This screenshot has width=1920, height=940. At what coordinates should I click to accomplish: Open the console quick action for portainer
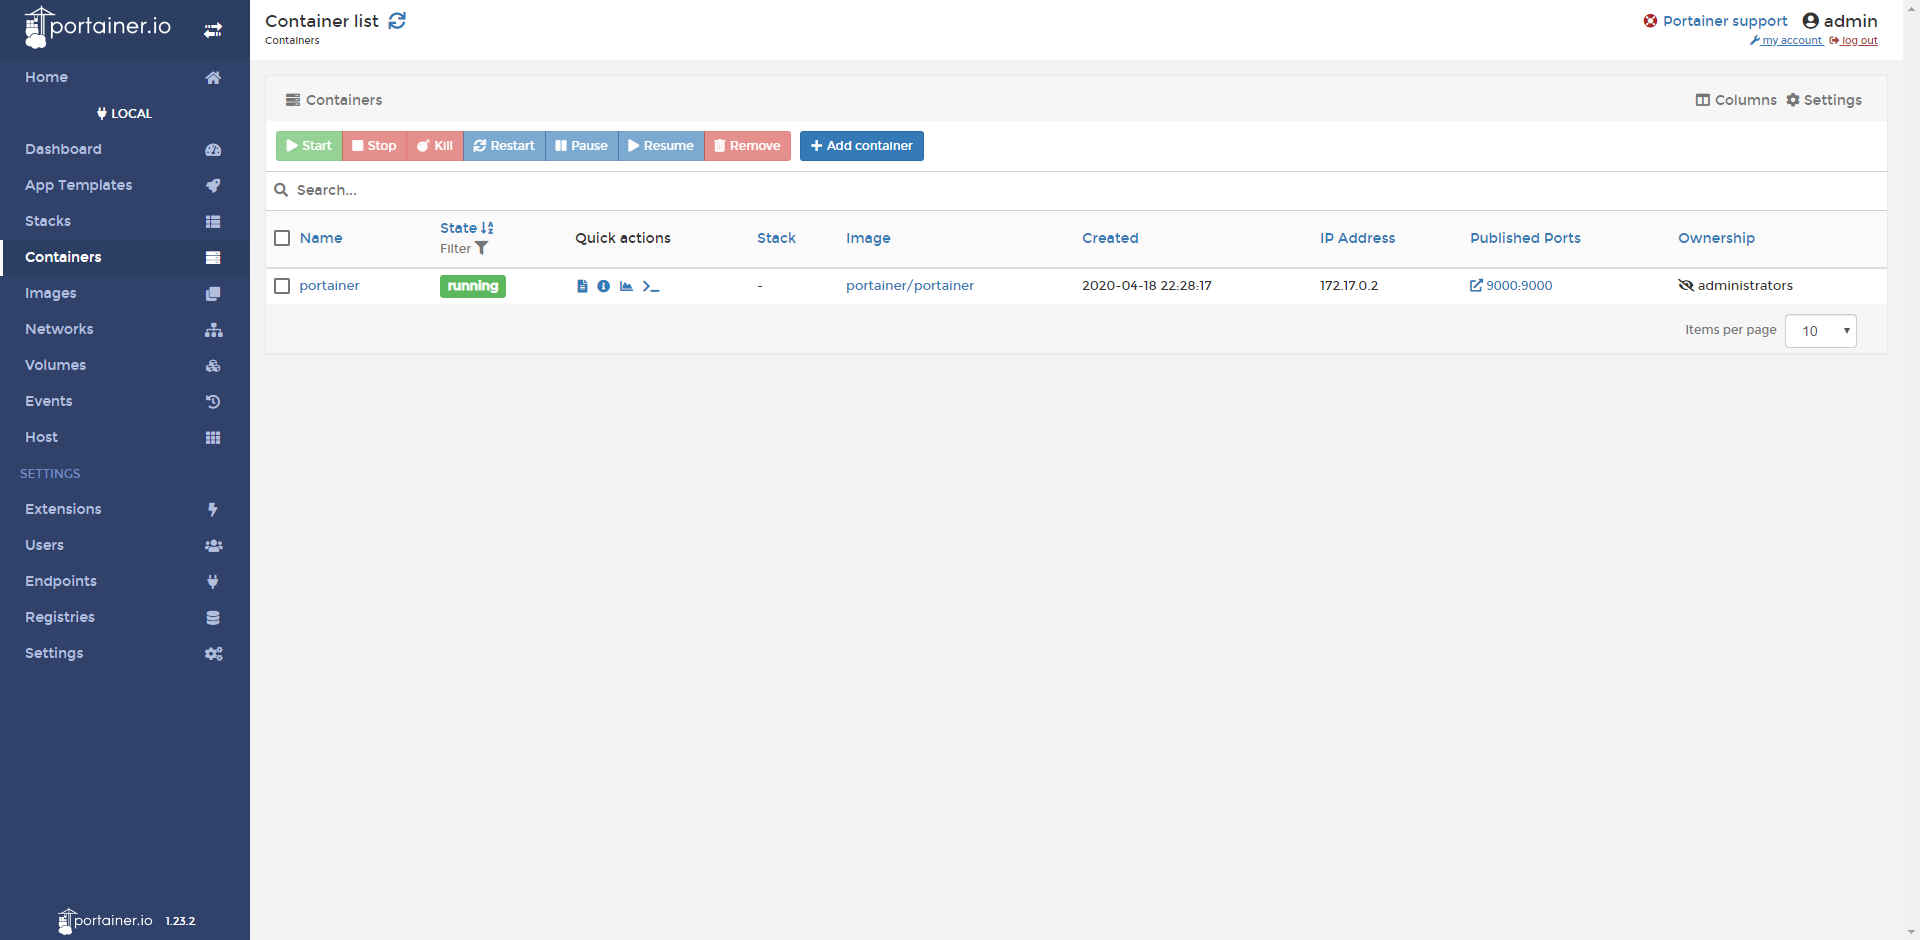[651, 286]
